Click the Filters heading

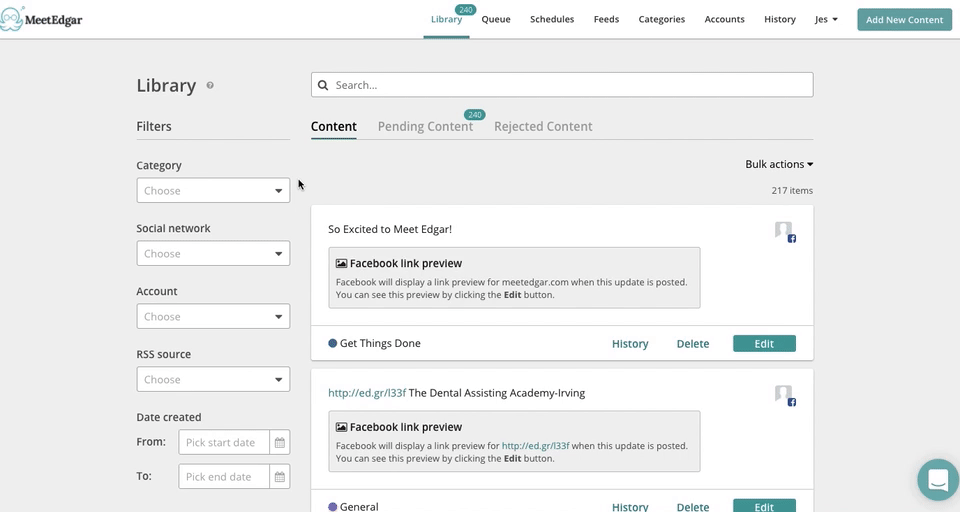[154, 127]
